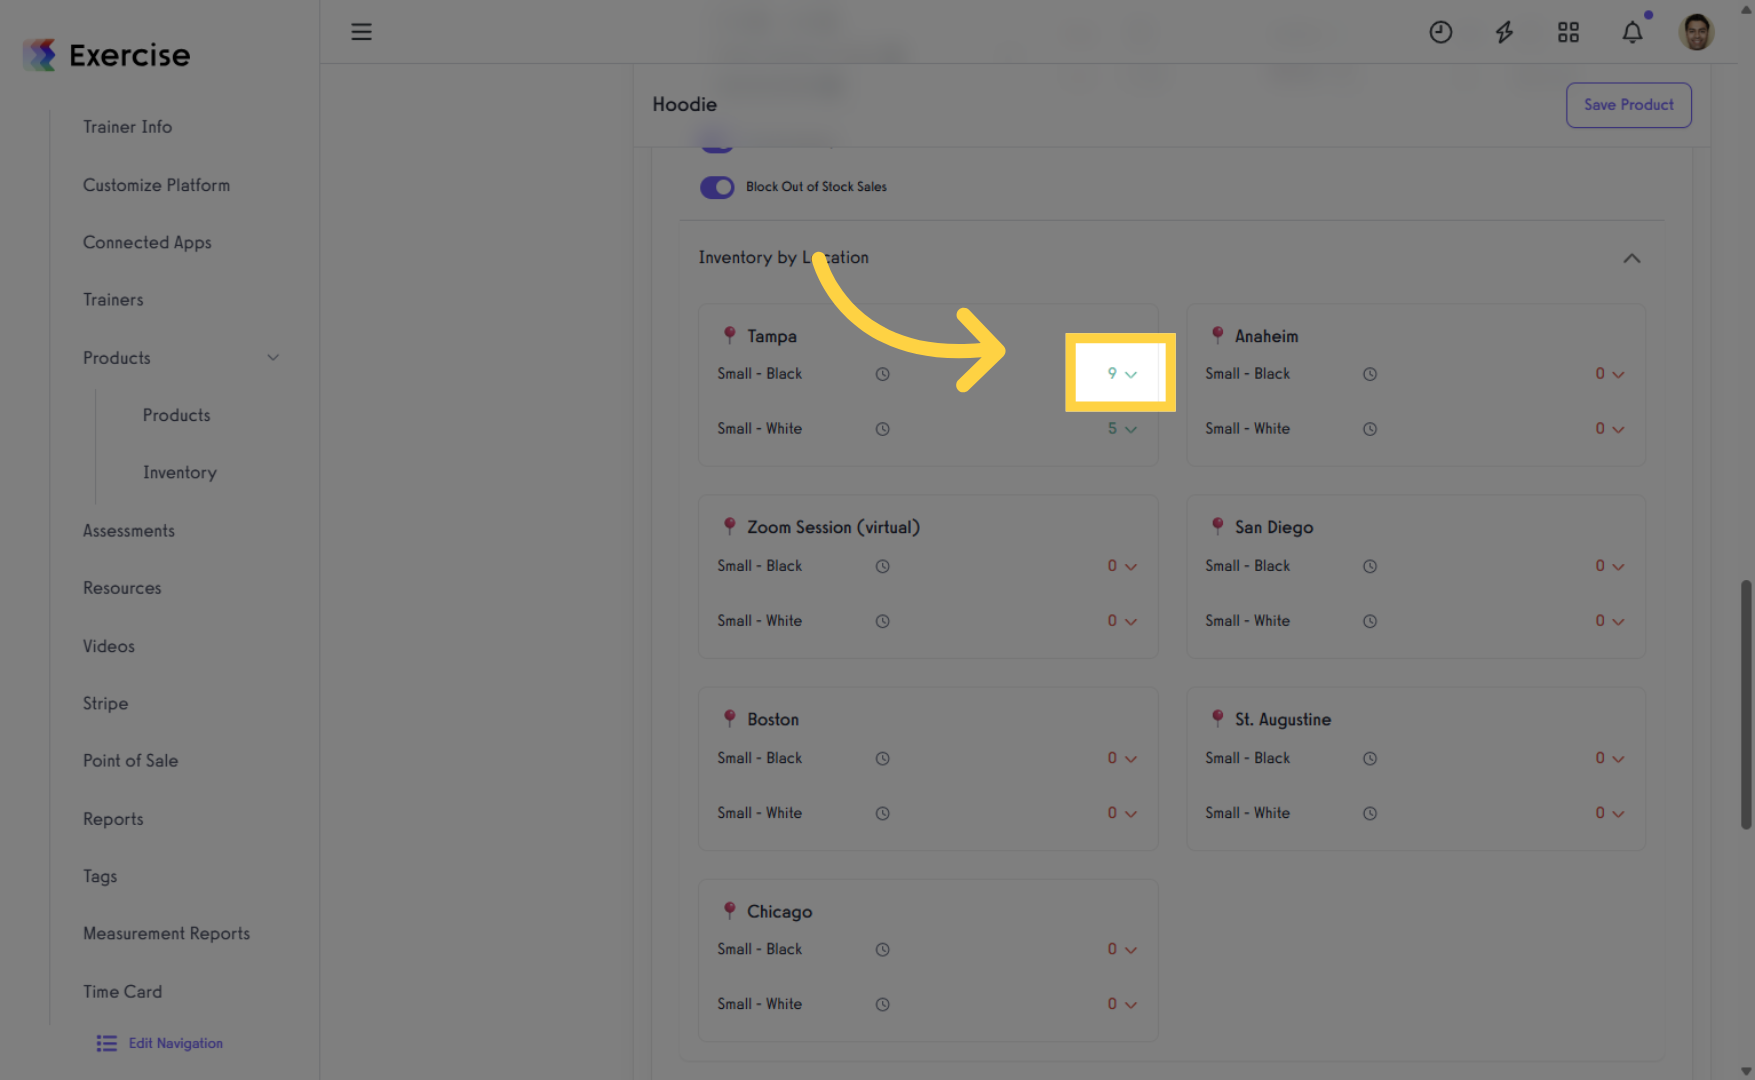Viewport: 1755px width, 1080px height.
Task: Open the hamburger menu icon
Action: [361, 32]
